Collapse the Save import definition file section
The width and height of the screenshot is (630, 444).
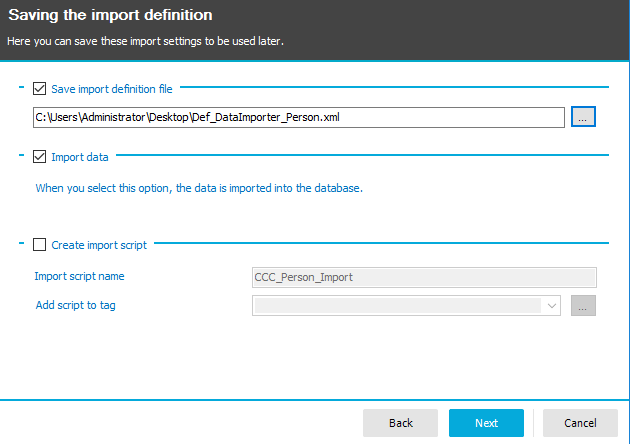pos(21,89)
